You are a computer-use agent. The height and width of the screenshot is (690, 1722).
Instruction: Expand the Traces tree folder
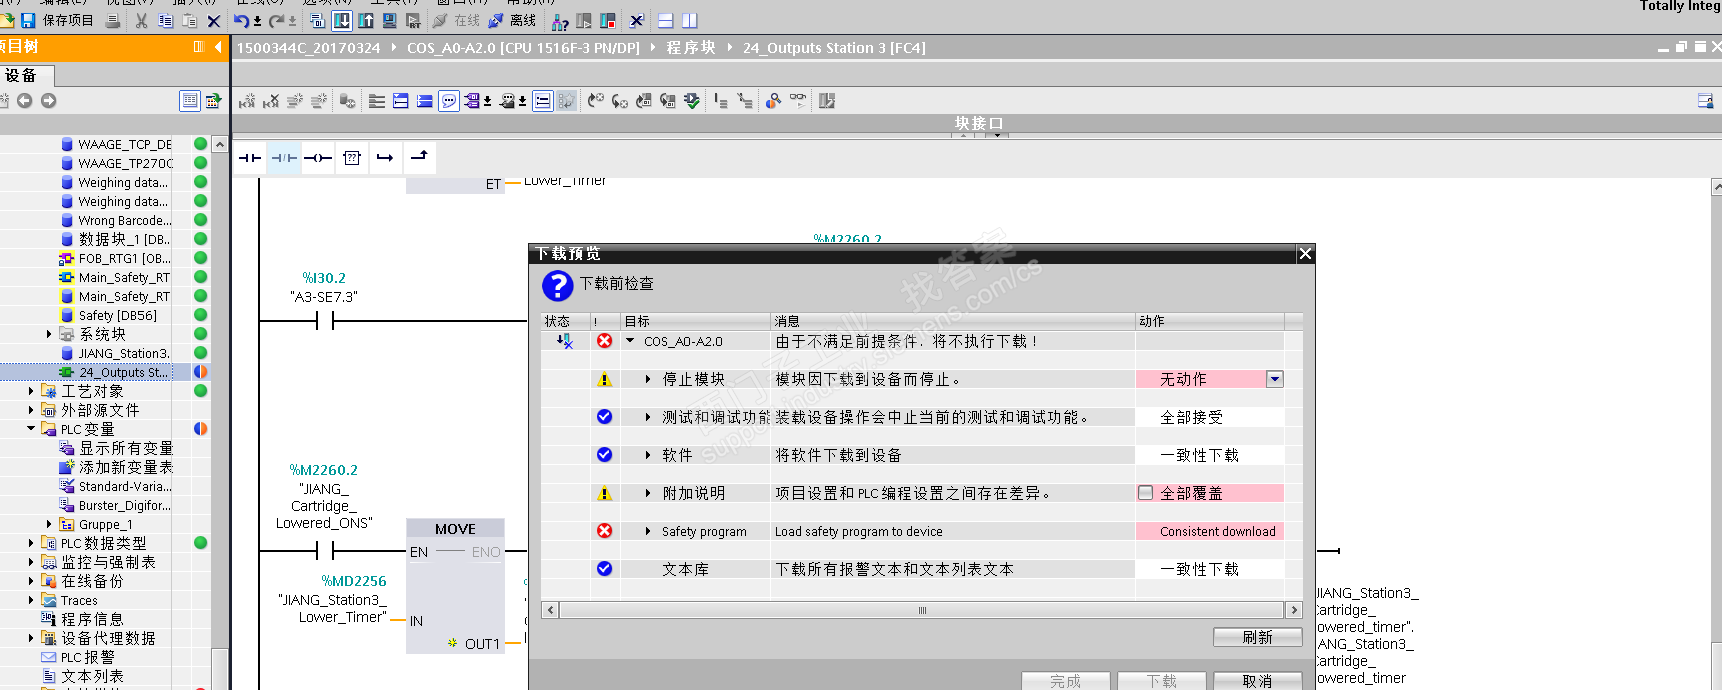(31, 600)
